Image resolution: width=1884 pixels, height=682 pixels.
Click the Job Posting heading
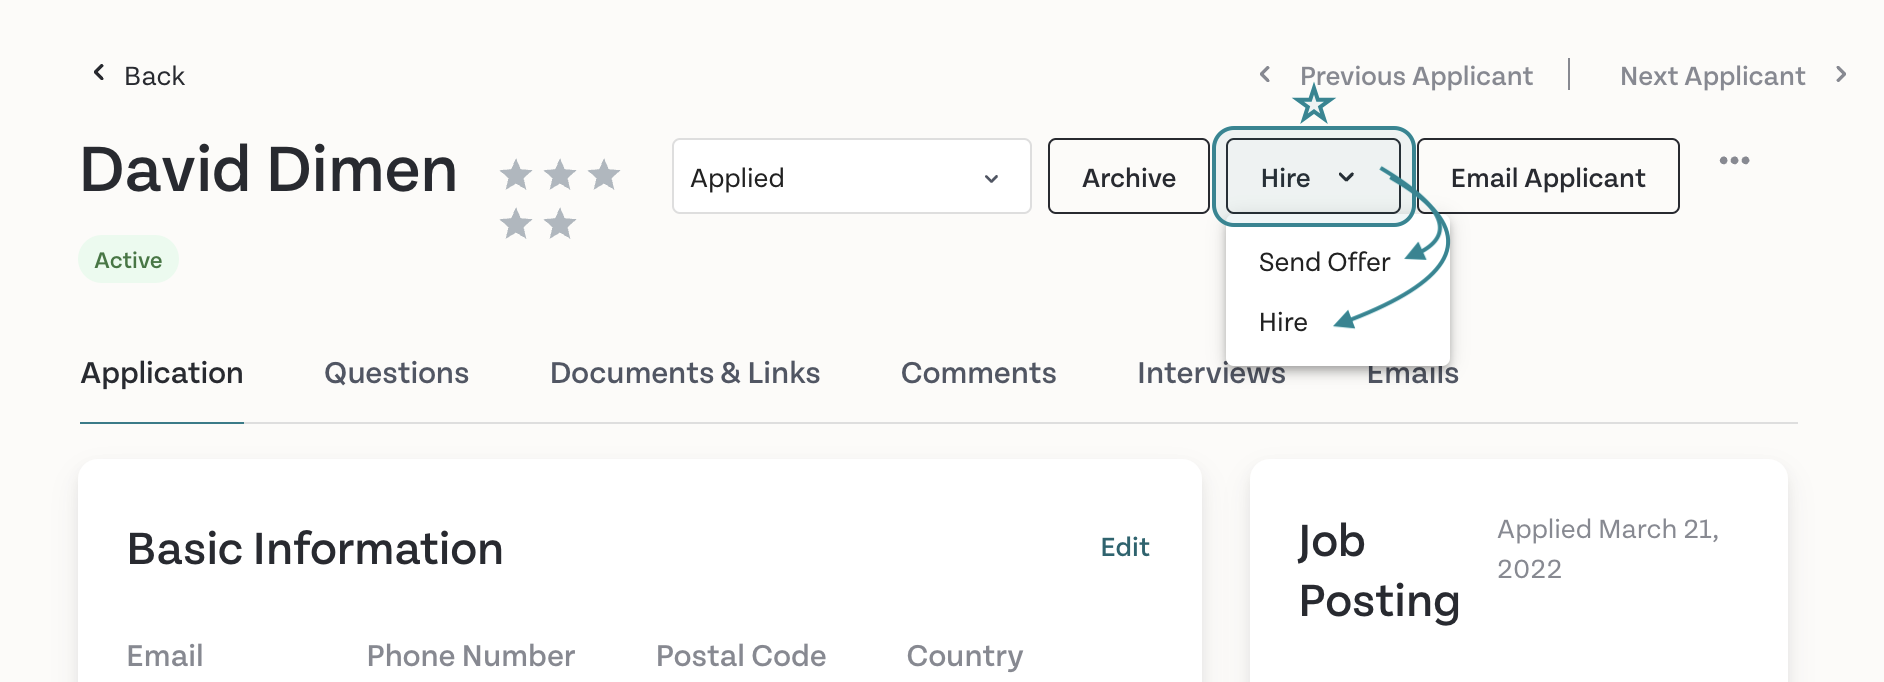pos(1378,571)
